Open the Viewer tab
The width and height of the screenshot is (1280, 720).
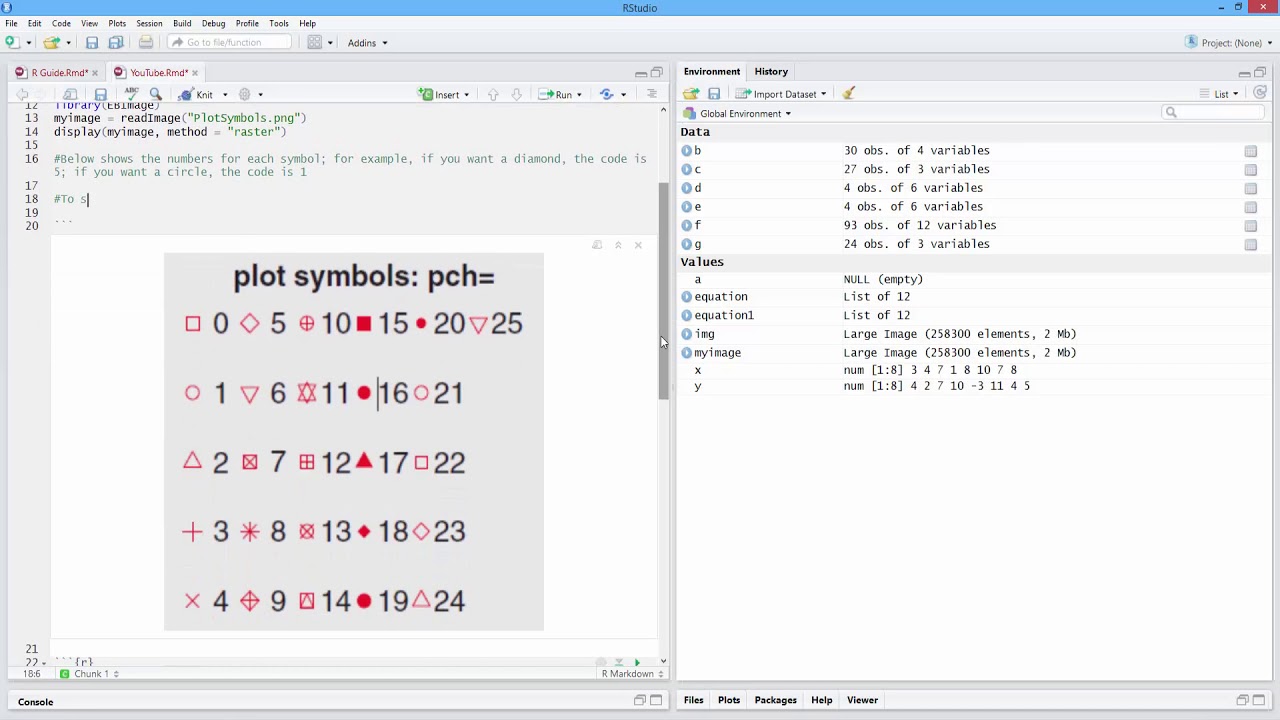click(862, 700)
